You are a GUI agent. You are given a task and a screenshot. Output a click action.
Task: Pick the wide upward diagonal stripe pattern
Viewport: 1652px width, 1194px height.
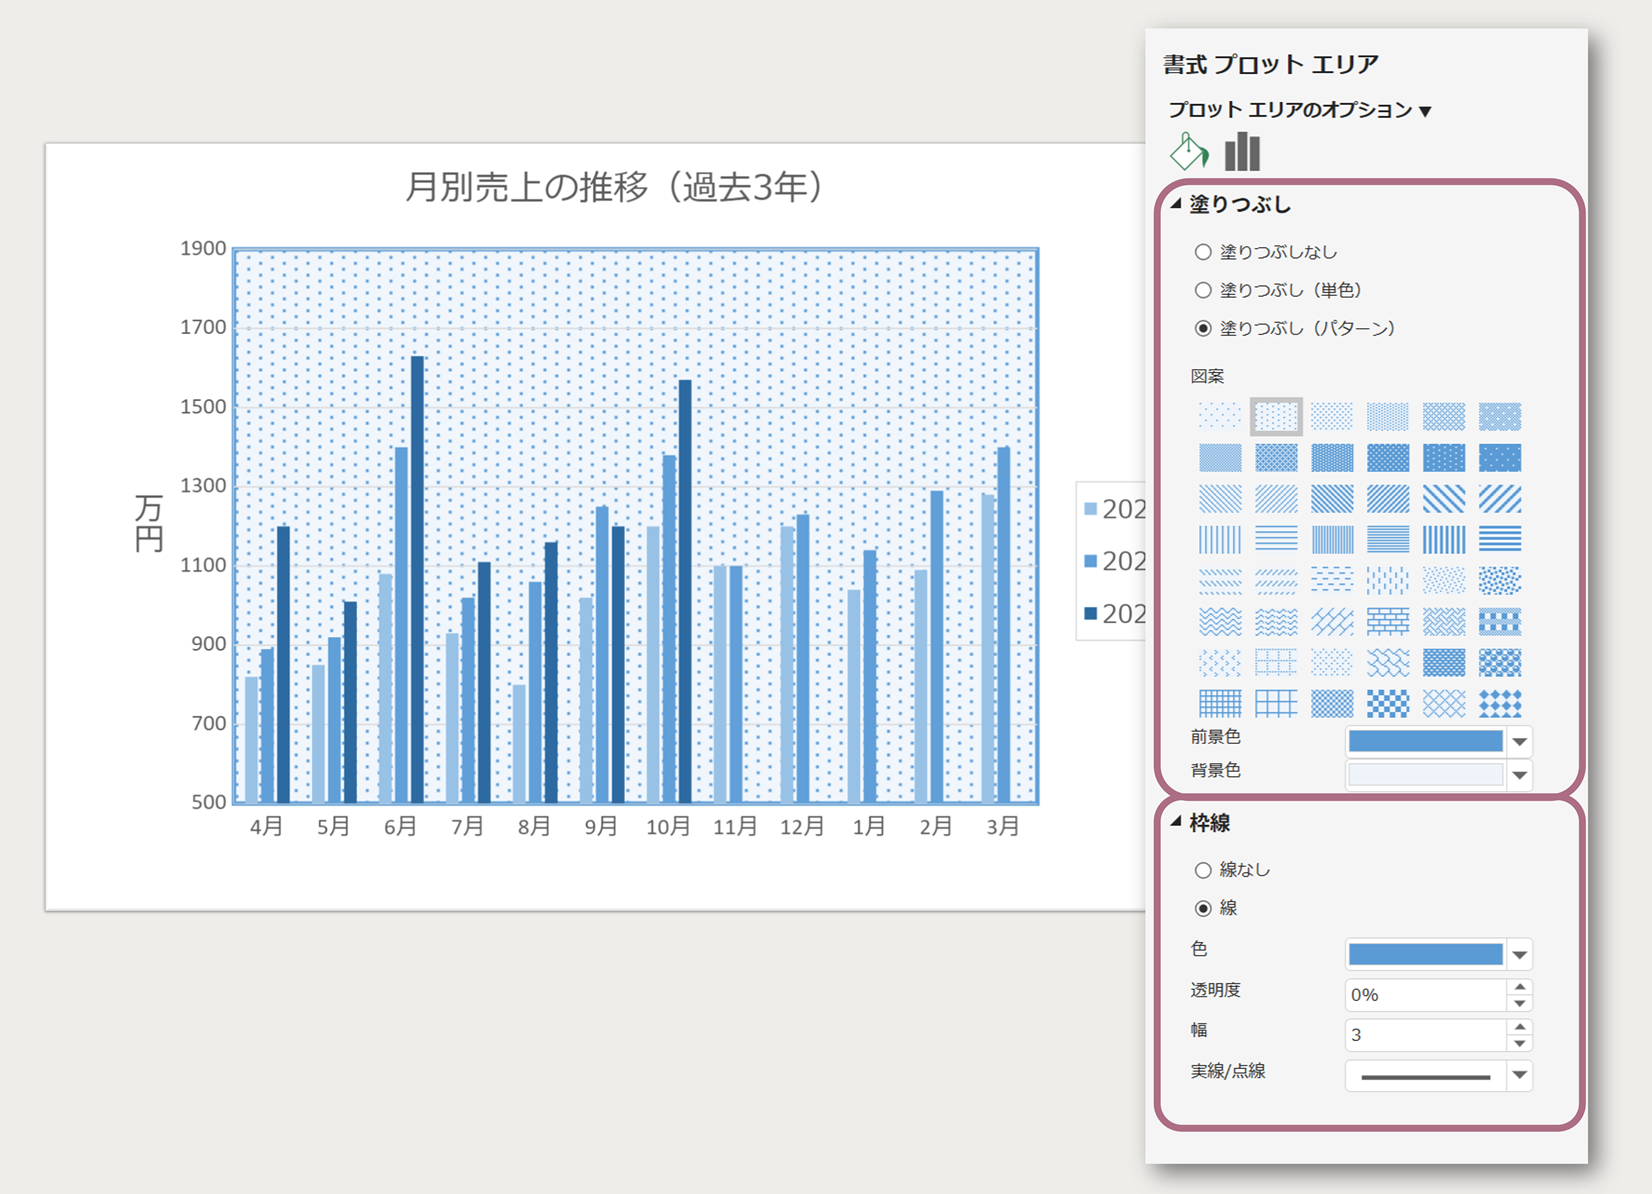click(x=1500, y=498)
